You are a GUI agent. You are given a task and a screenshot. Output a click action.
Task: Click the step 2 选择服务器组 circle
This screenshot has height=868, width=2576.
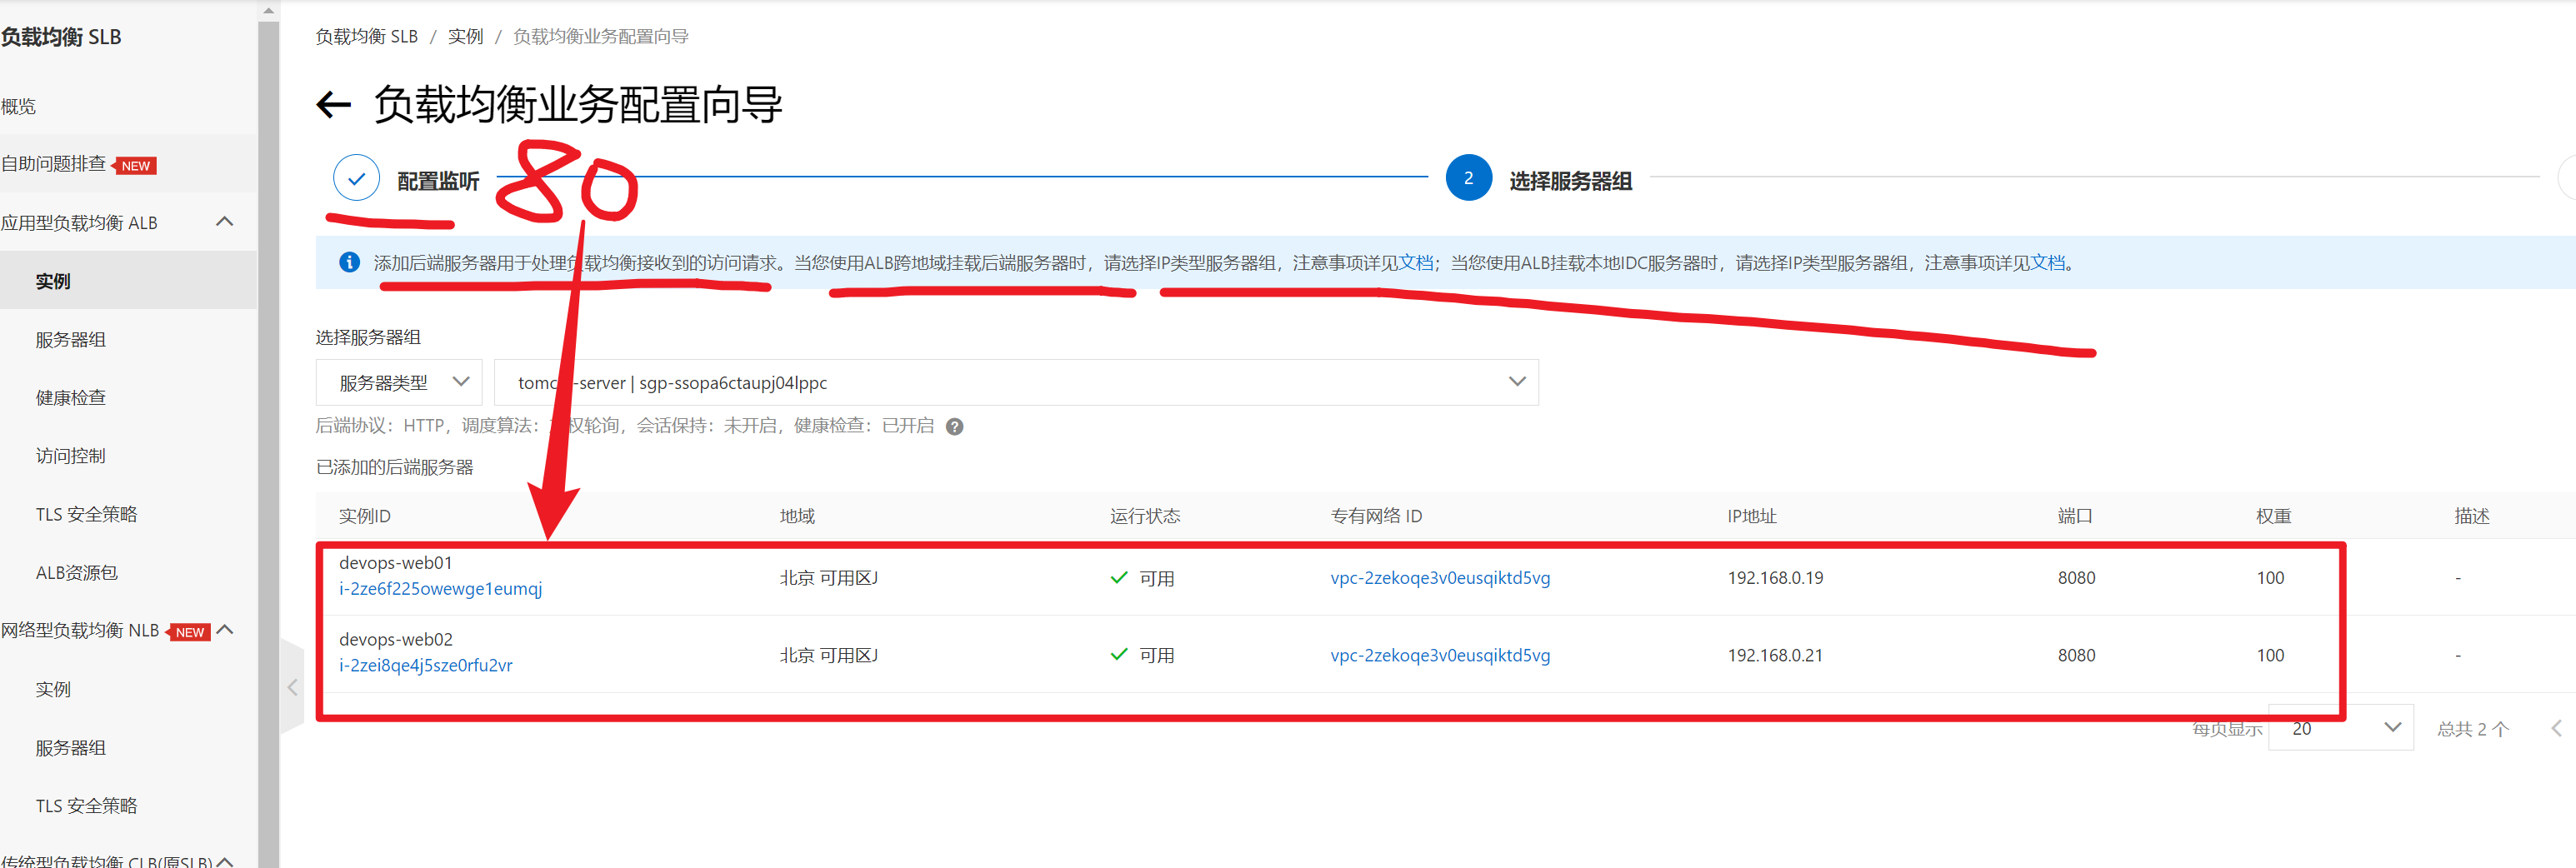coord(1468,179)
